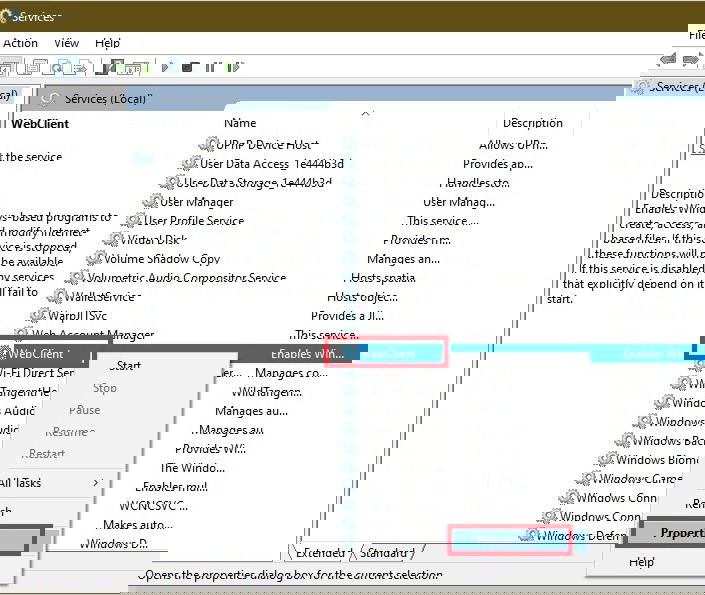Click the Pause Service toolbar icon

point(211,67)
